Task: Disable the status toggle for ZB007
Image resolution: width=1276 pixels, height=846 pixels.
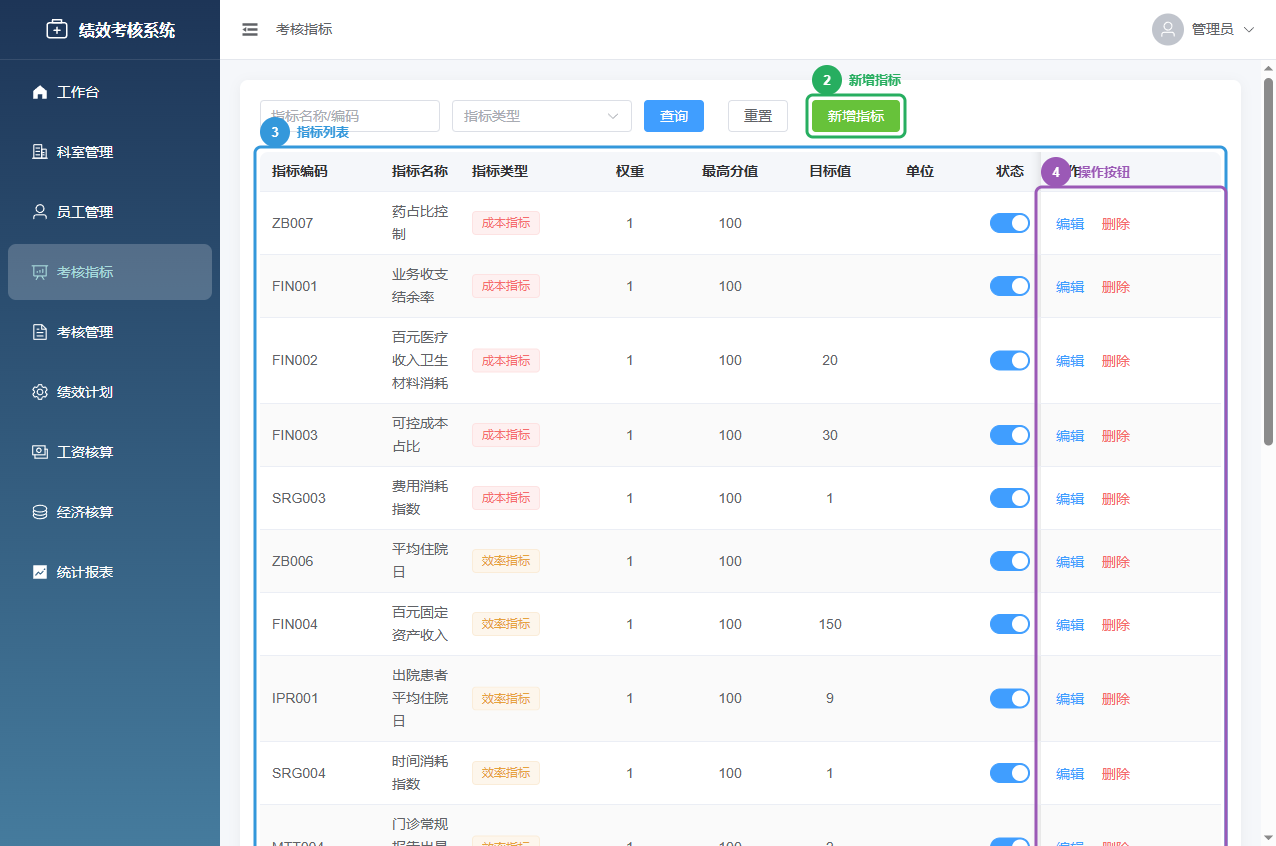Action: (x=1009, y=223)
